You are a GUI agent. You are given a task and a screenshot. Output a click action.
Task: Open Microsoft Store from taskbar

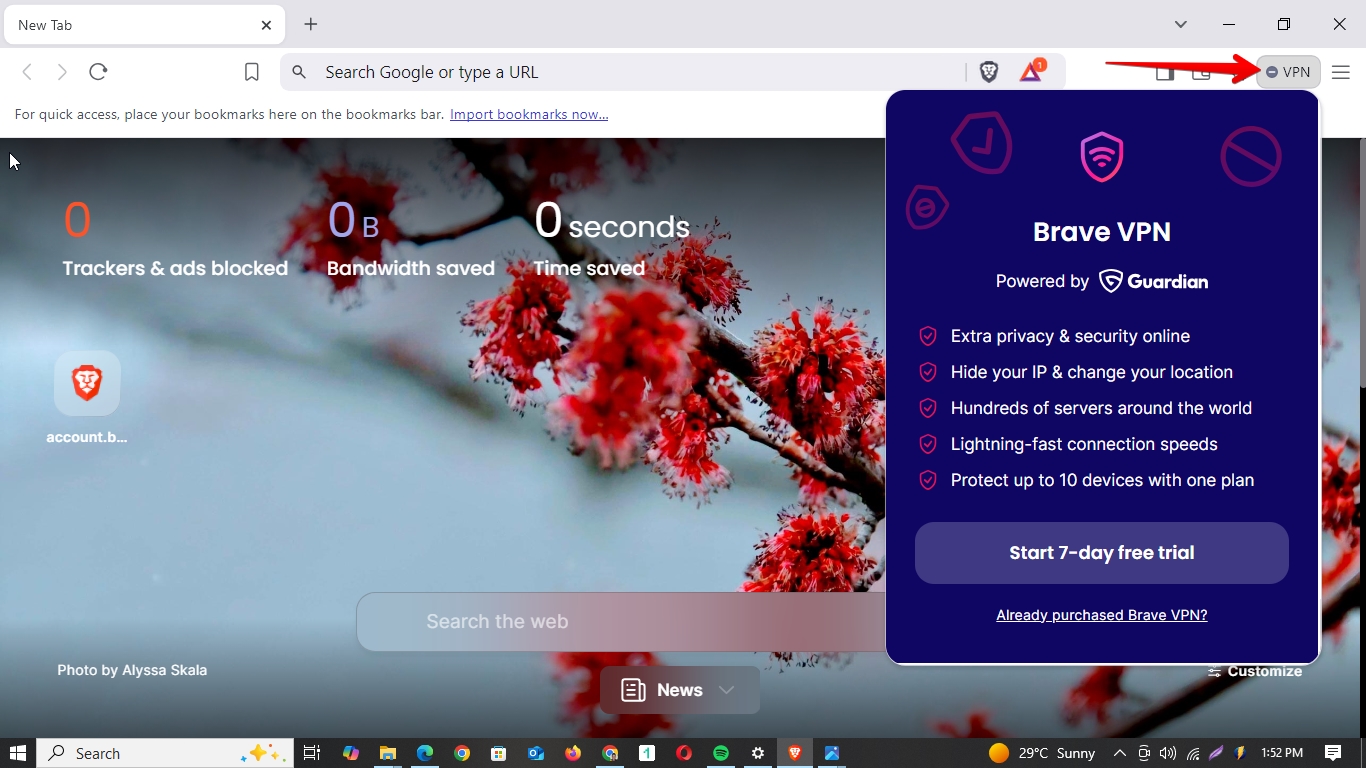(x=499, y=753)
